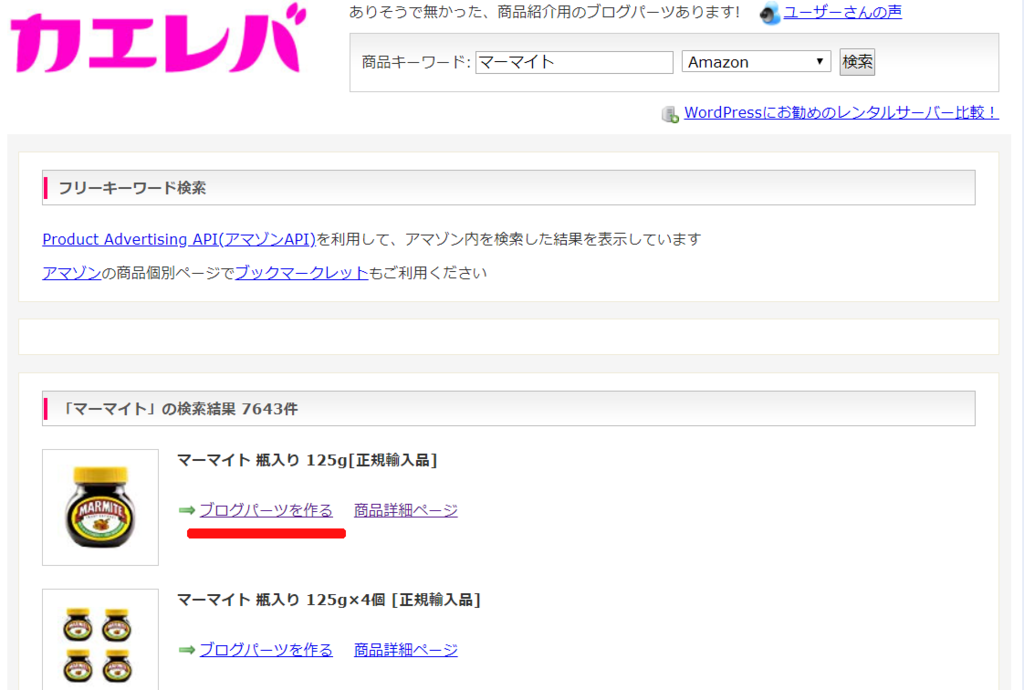Follow the アマゾン link
This screenshot has height=690, width=1024.
[72, 273]
